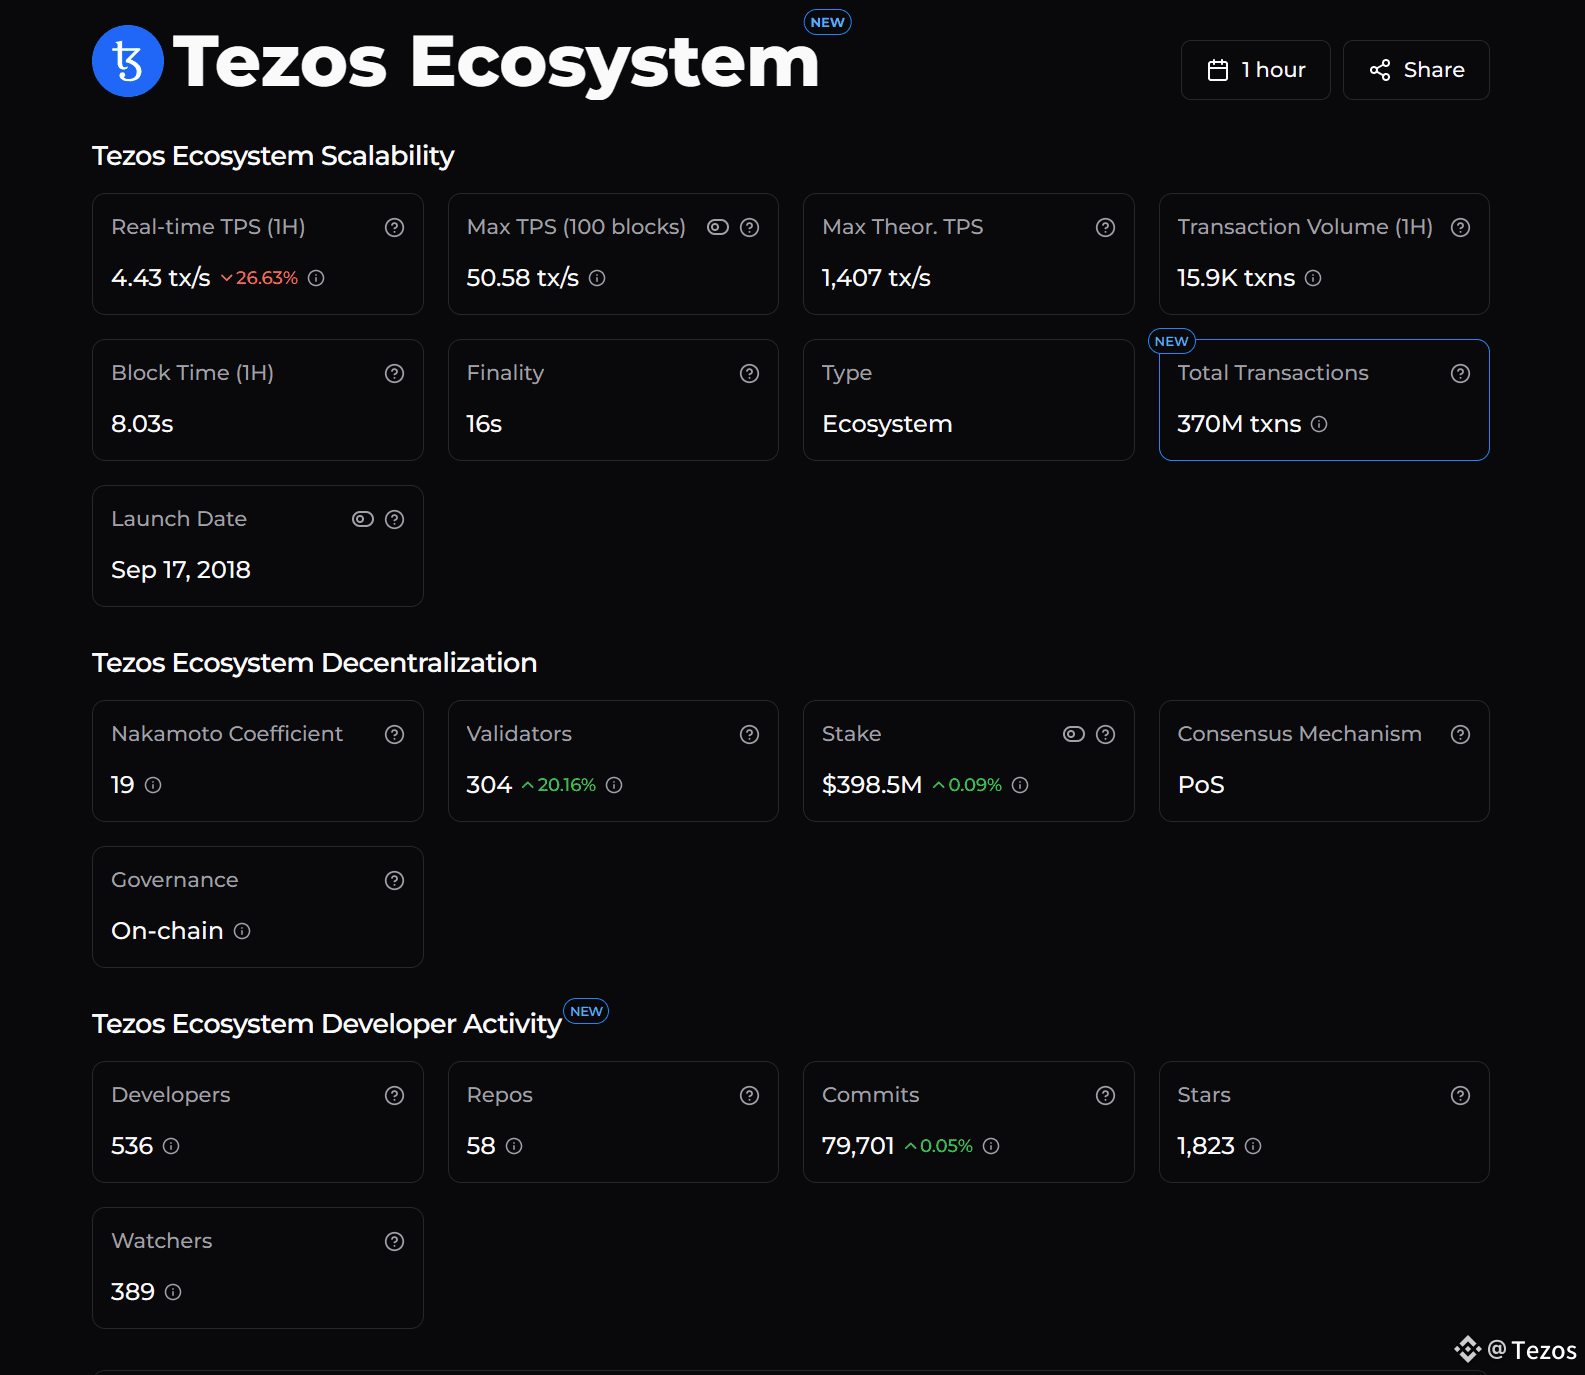Toggle visibility eye on Stake card
The width and height of the screenshot is (1585, 1375).
1074,735
